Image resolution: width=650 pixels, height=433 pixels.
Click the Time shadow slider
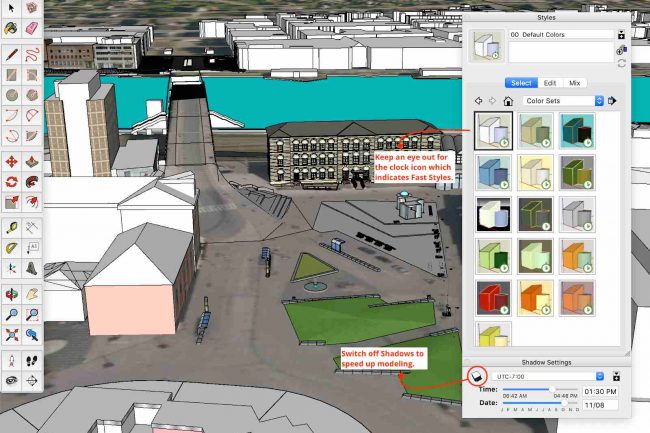[x=552, y=389]
